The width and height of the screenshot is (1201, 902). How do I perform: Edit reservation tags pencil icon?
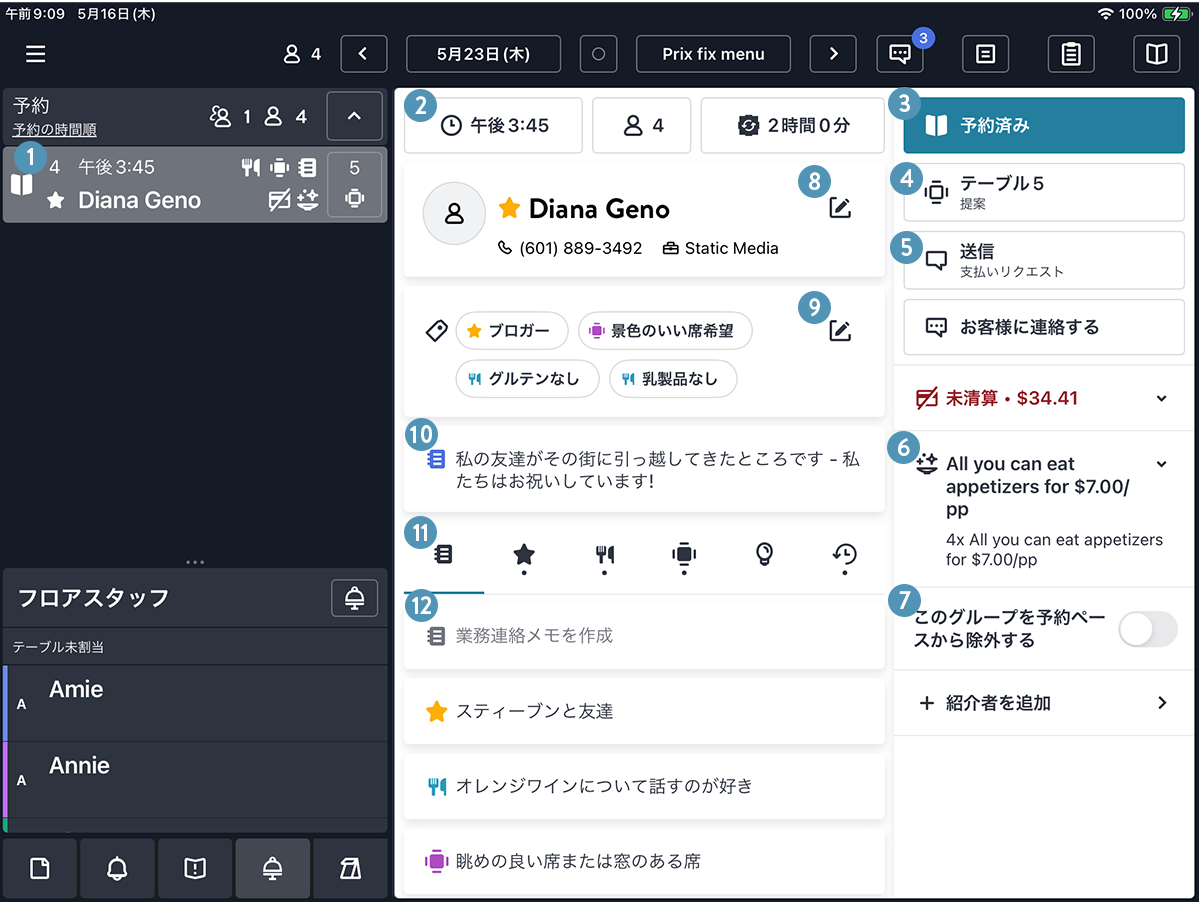point(840,331)
